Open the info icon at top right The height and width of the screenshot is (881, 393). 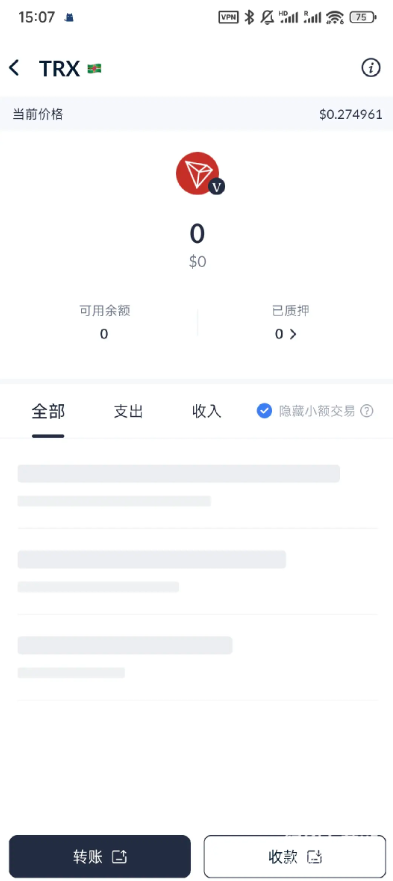click(x=371, y=68)
